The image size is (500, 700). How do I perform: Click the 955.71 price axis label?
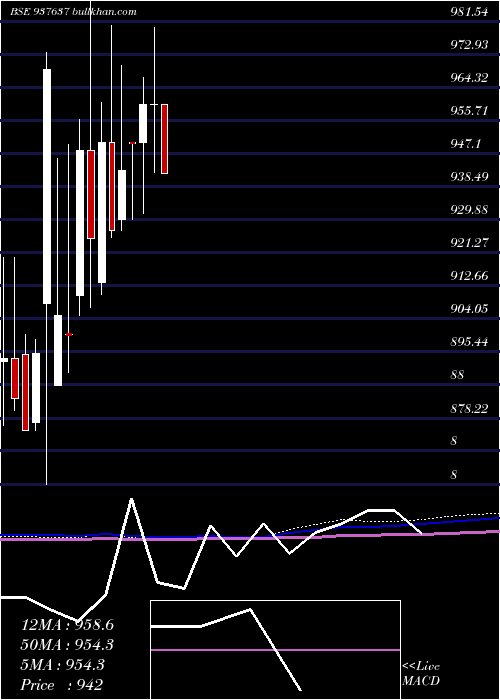468,111
